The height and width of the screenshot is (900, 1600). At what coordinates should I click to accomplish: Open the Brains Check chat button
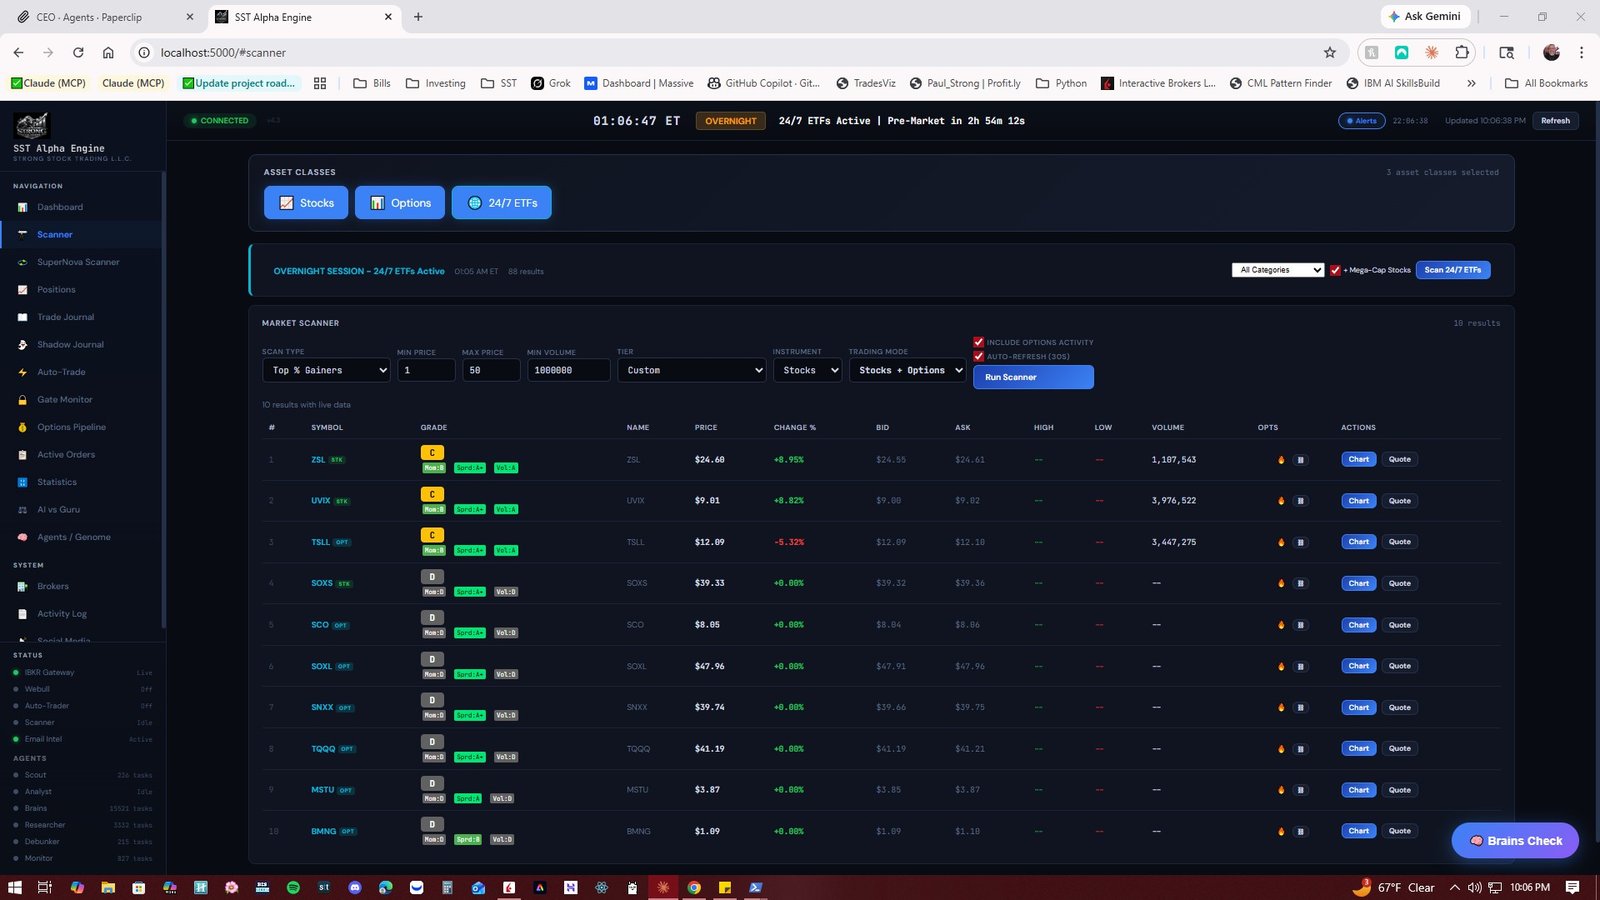pyautogui.click(x=1515, y=841)
